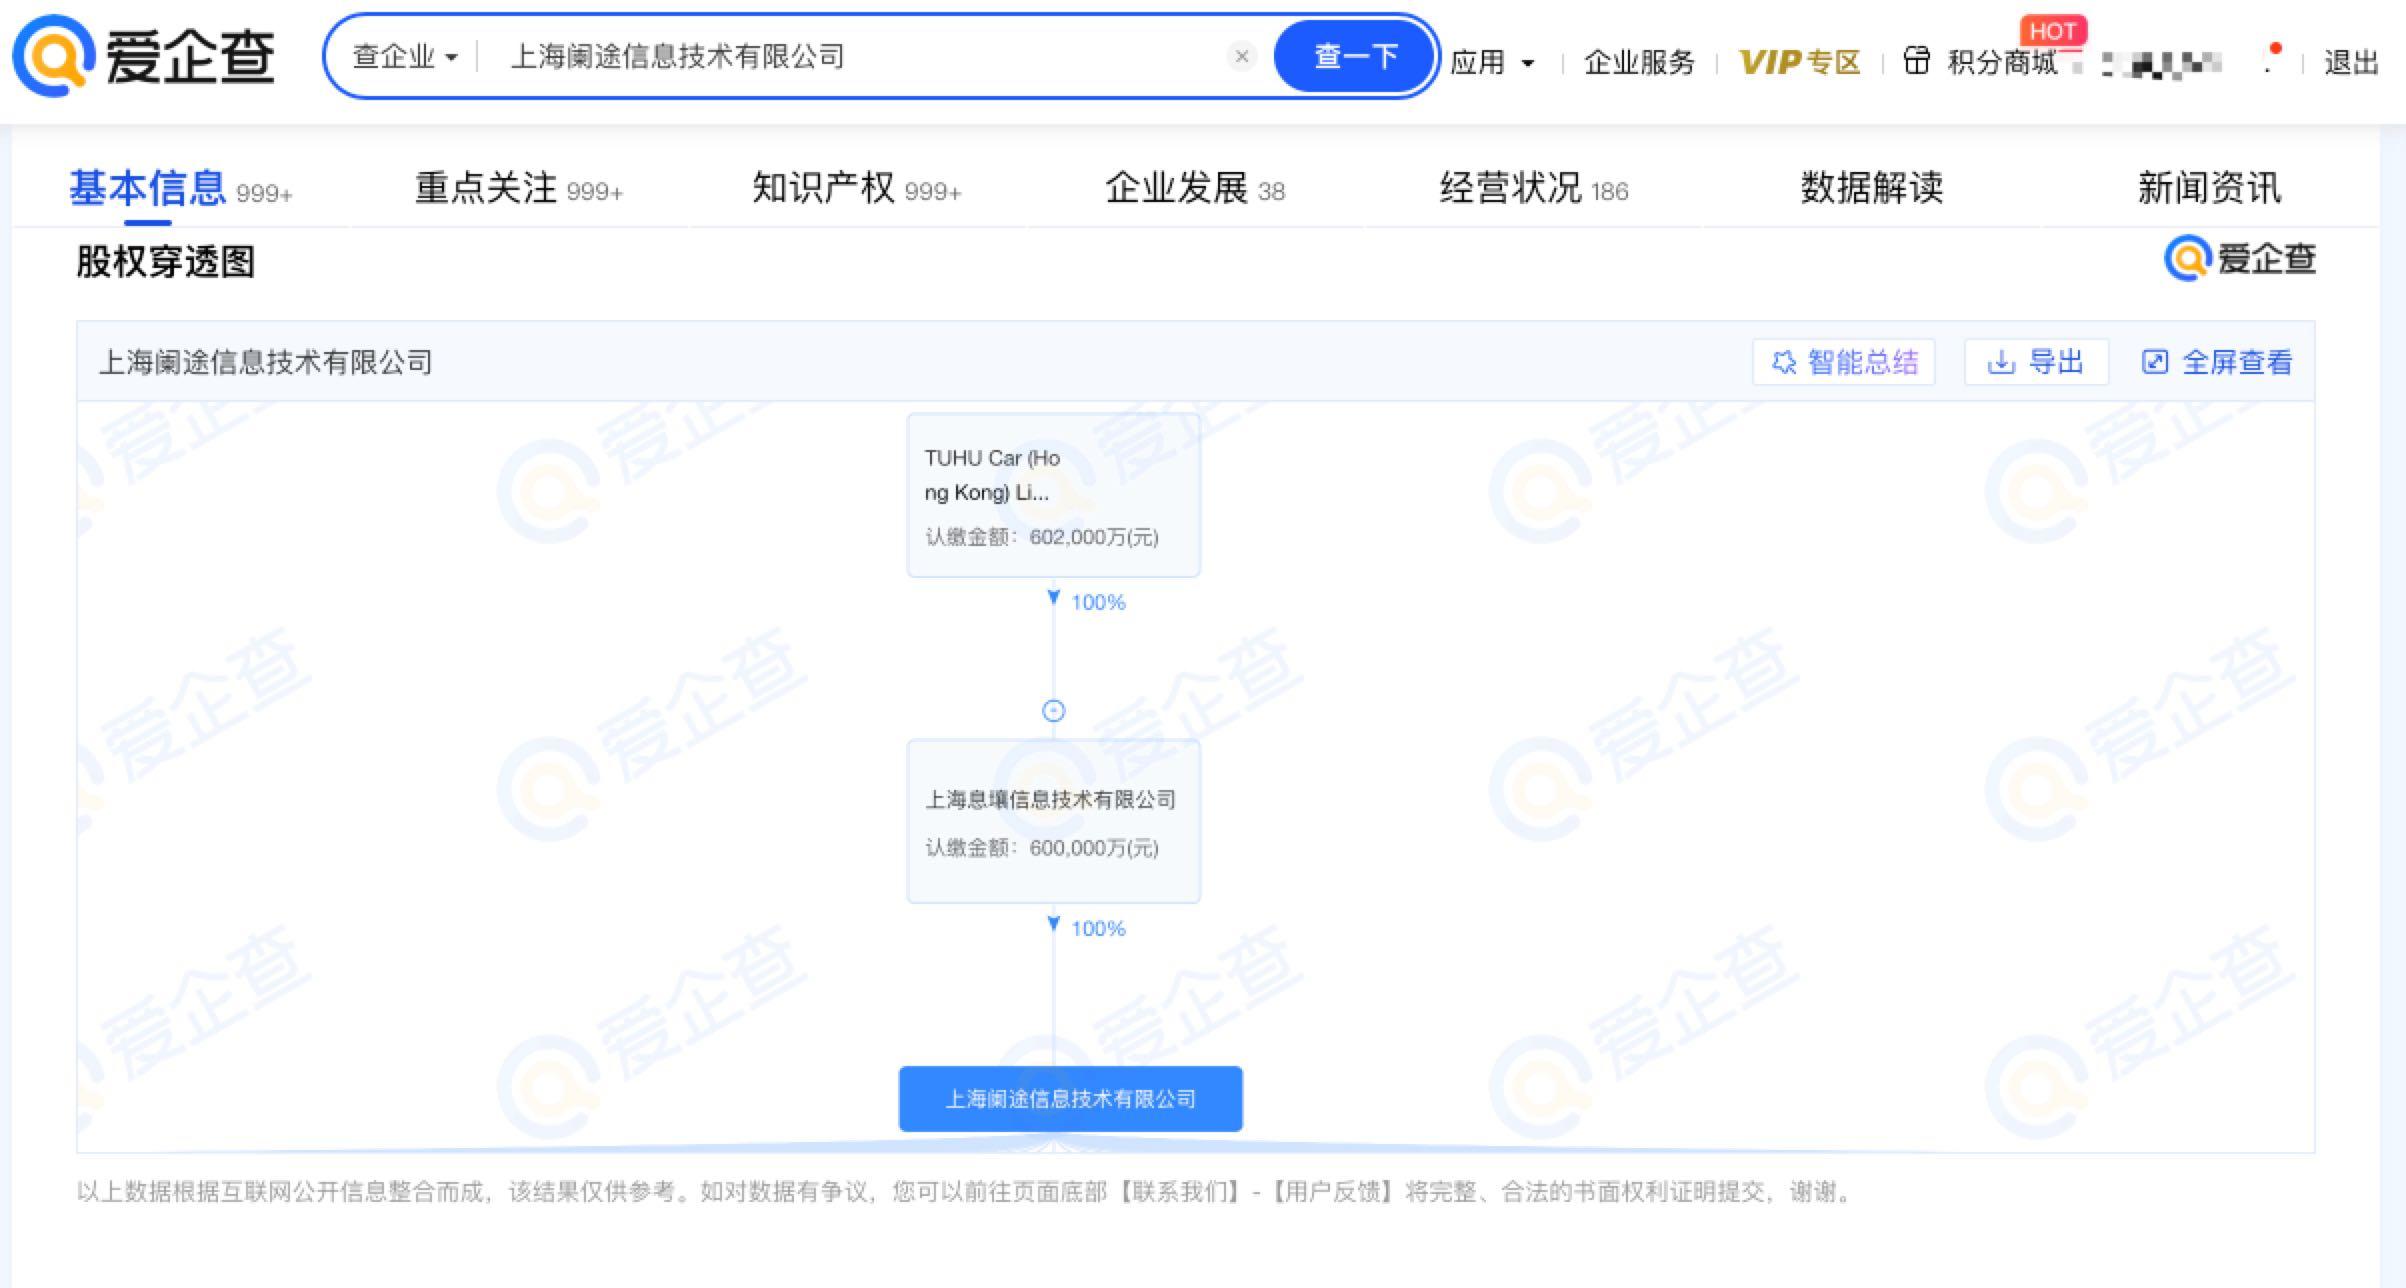Click the 认缴金额 602,000万(元) text
The width and height of the screenshot is (2406, 1288).
coord(1041,537)
